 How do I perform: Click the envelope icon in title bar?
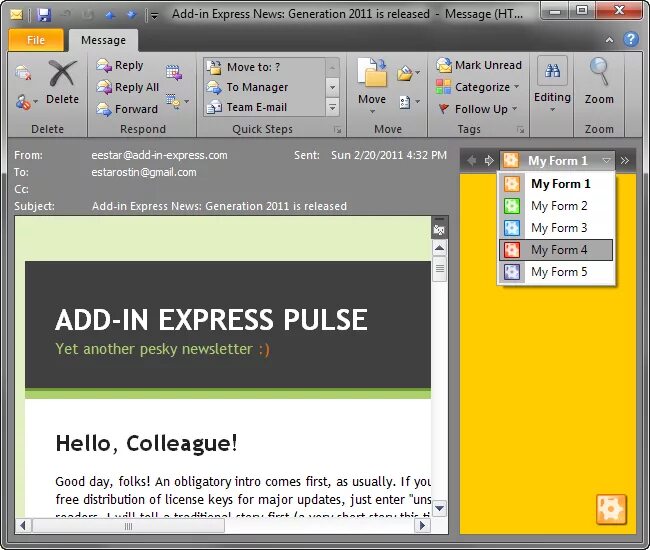point(16,15)
